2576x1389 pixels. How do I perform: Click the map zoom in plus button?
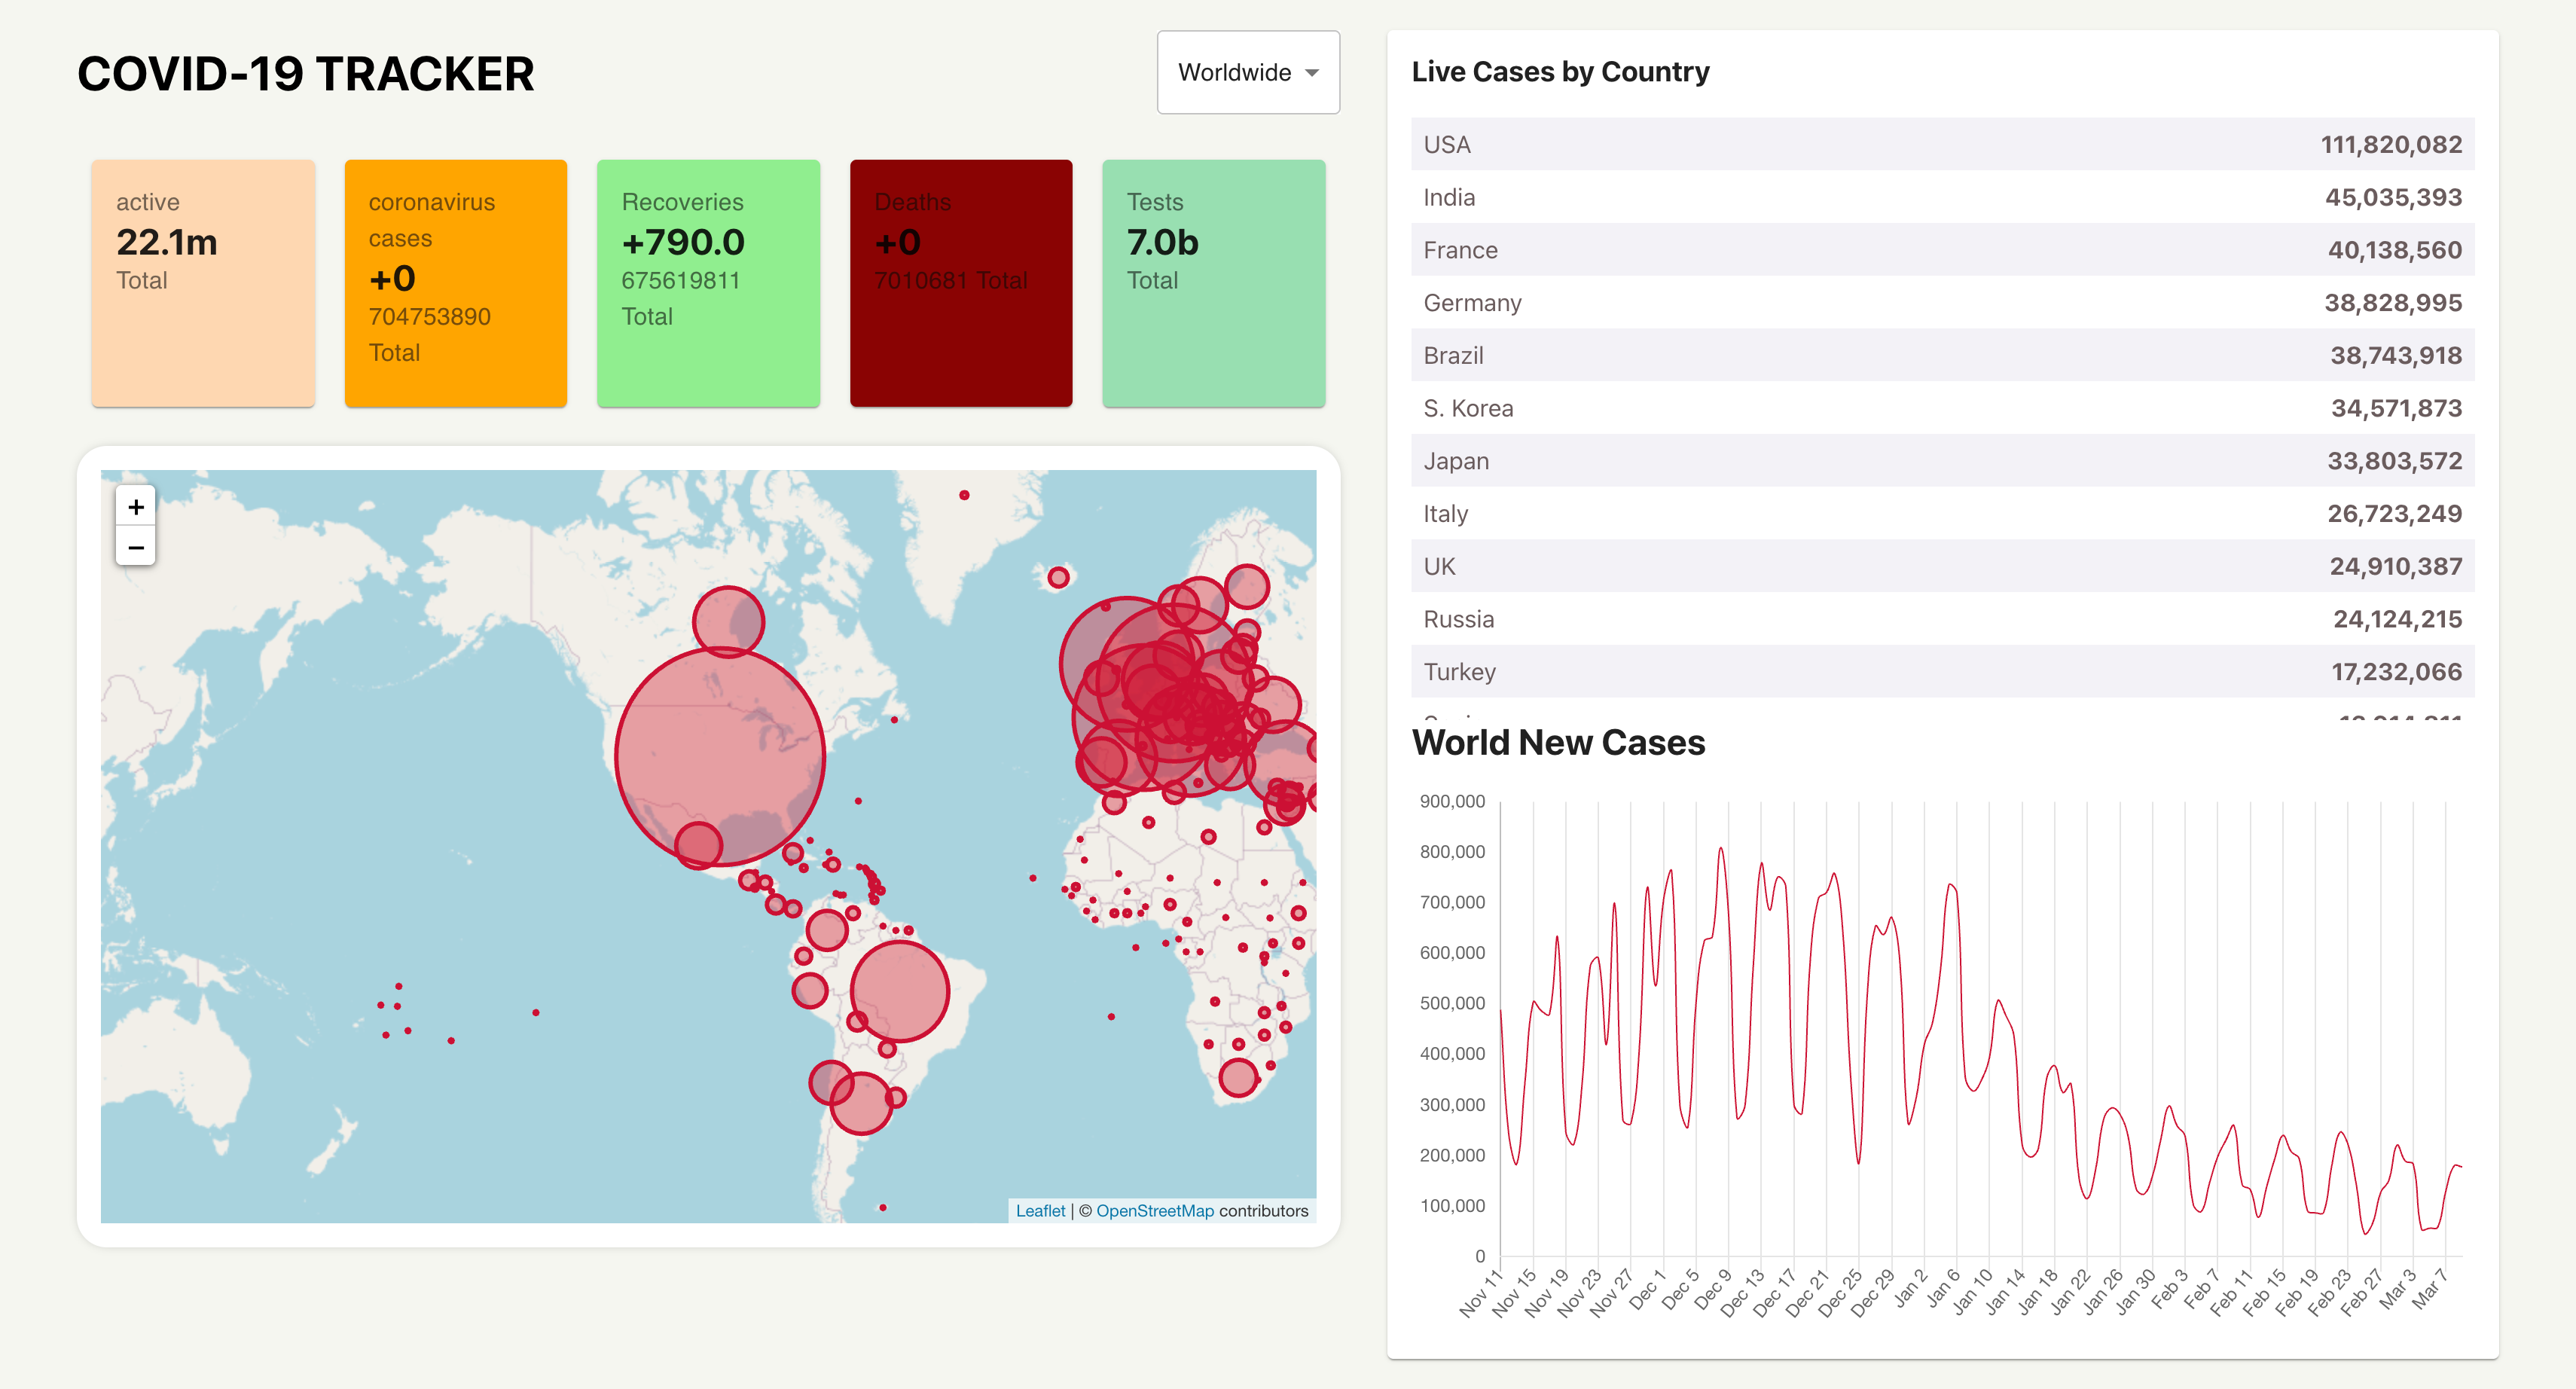click(x=136, y=506)
